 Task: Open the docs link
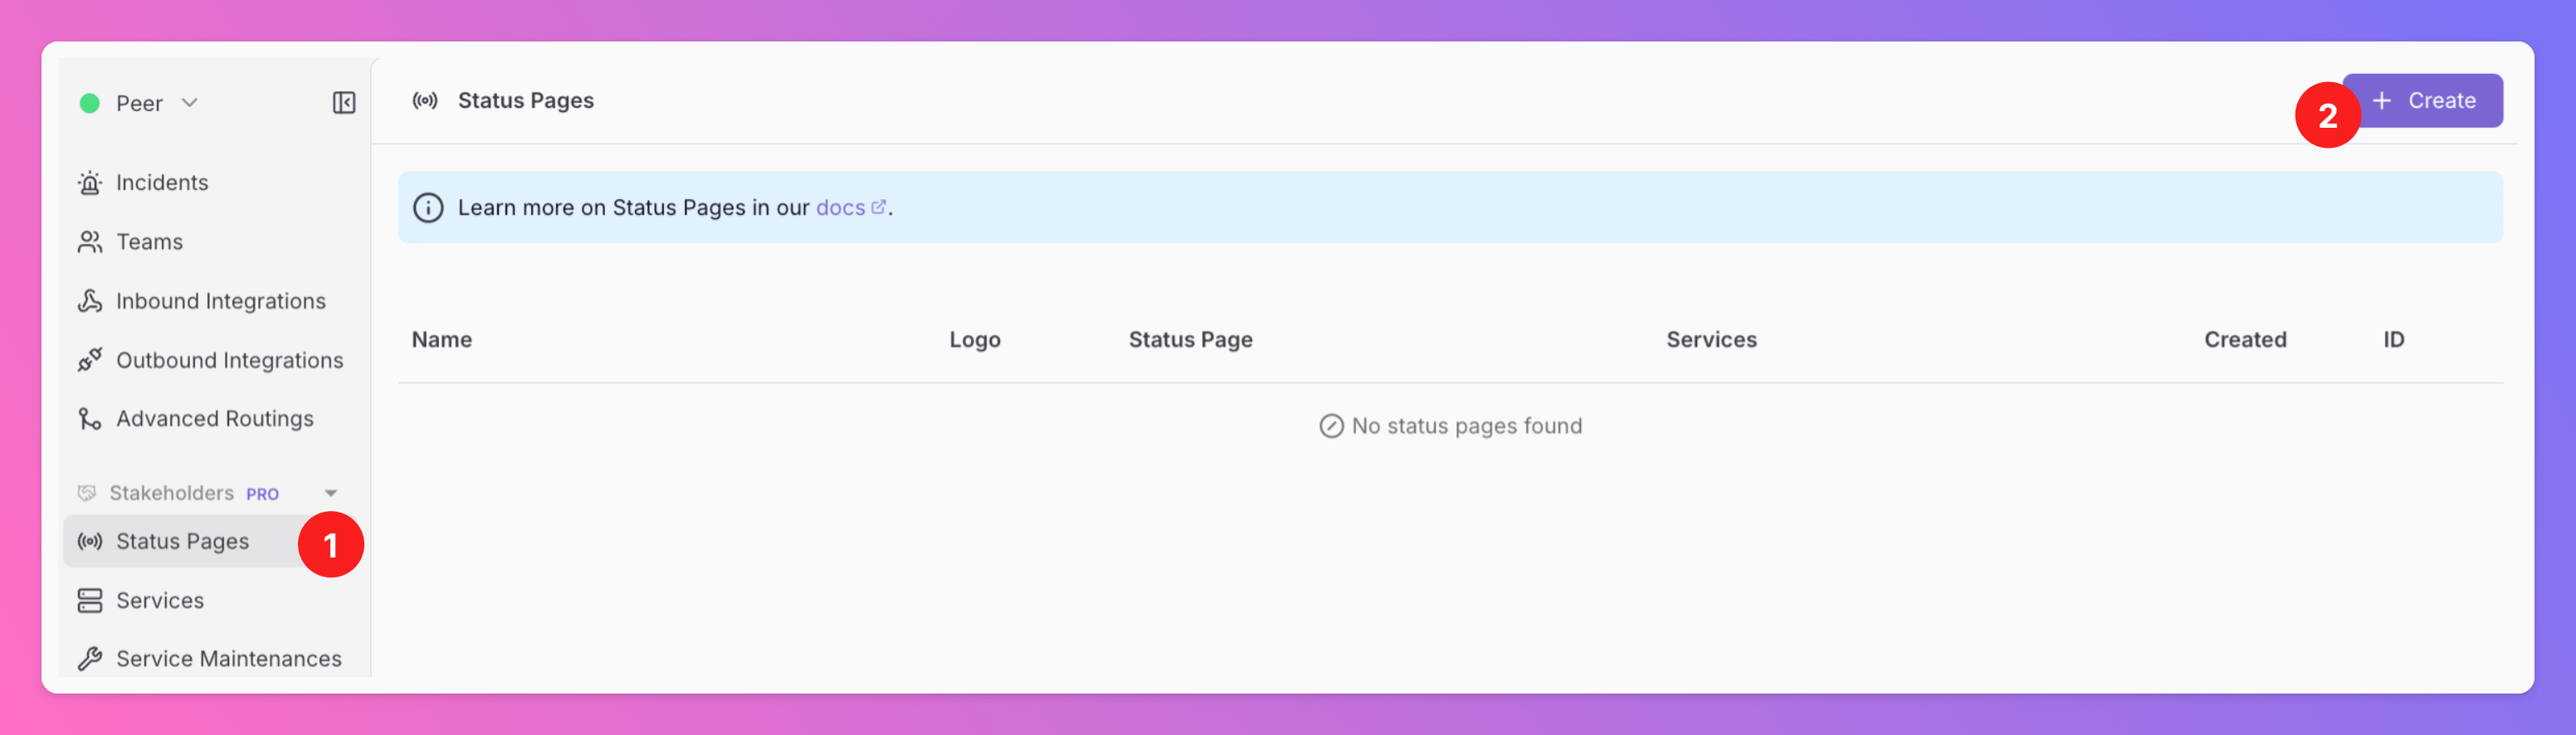(x=840, y=208)
